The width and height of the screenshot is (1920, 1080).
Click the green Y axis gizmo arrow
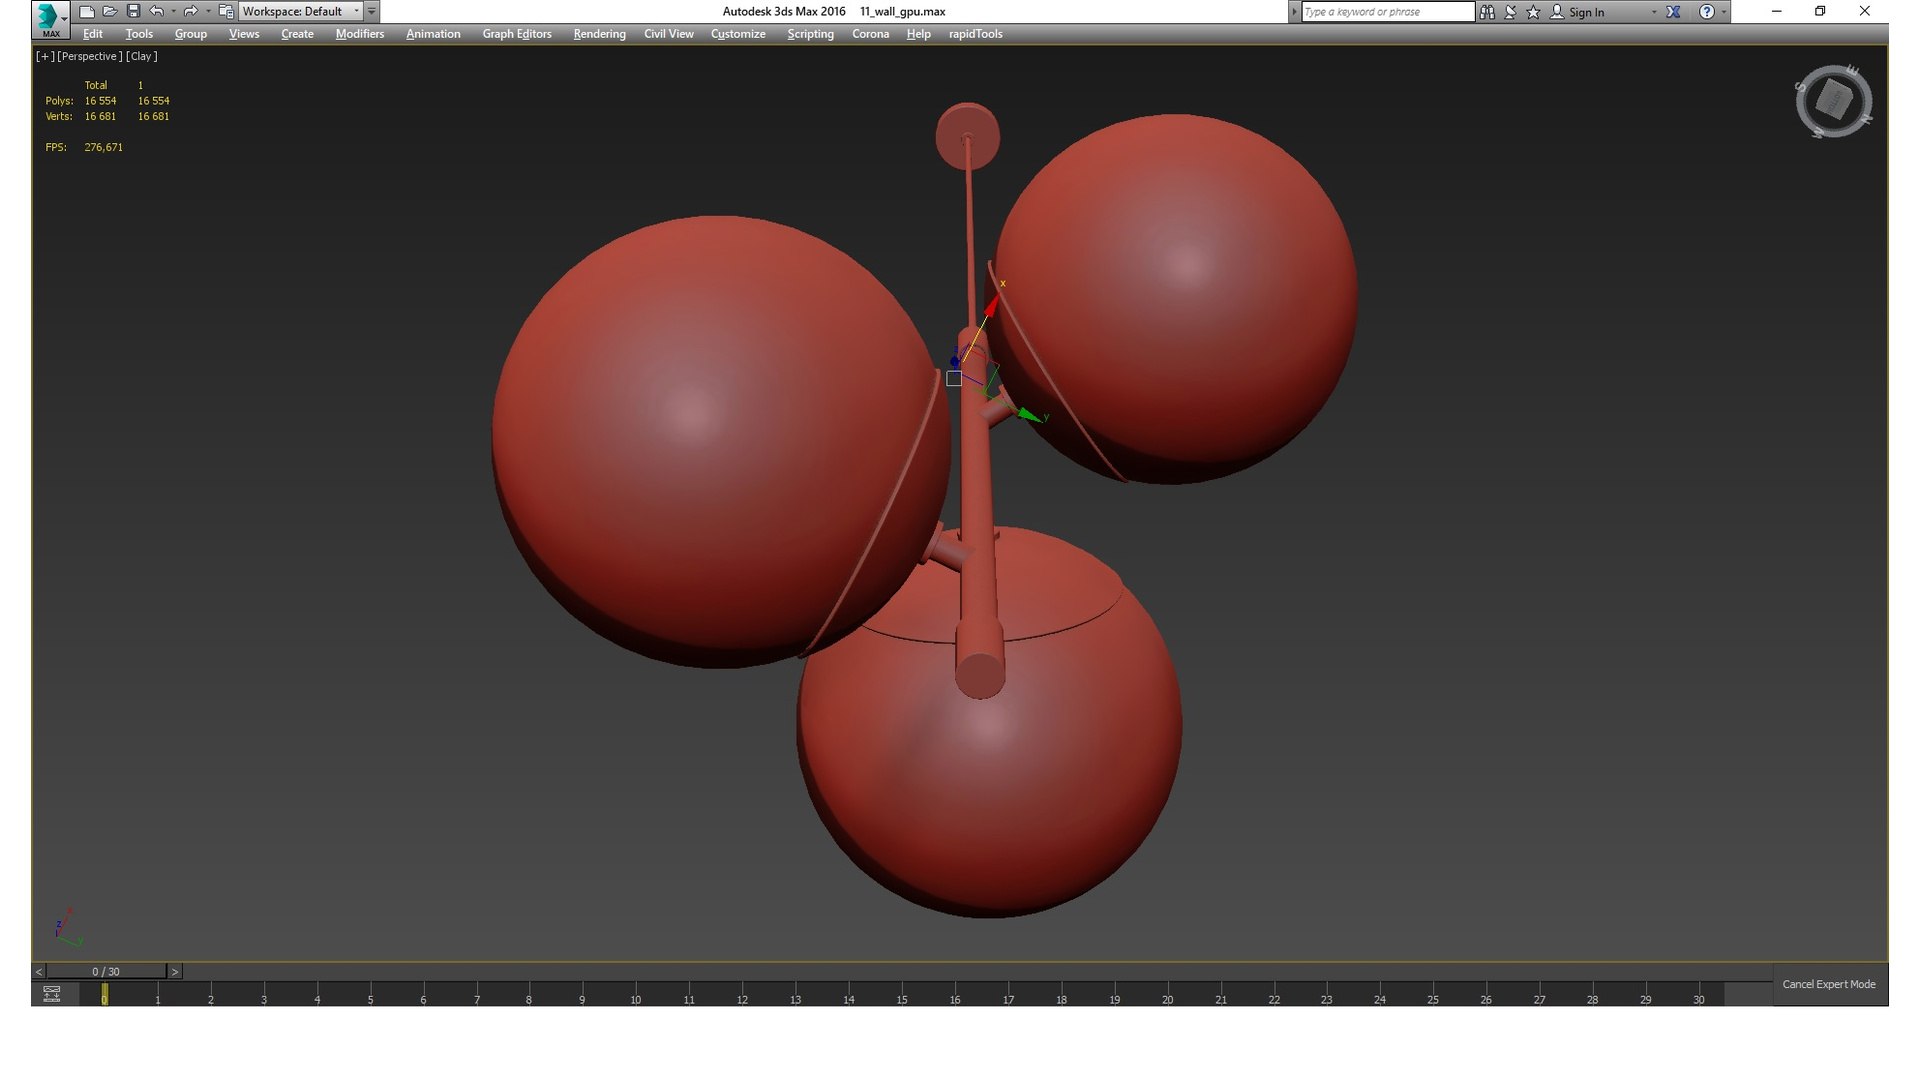coord(1029,414)
